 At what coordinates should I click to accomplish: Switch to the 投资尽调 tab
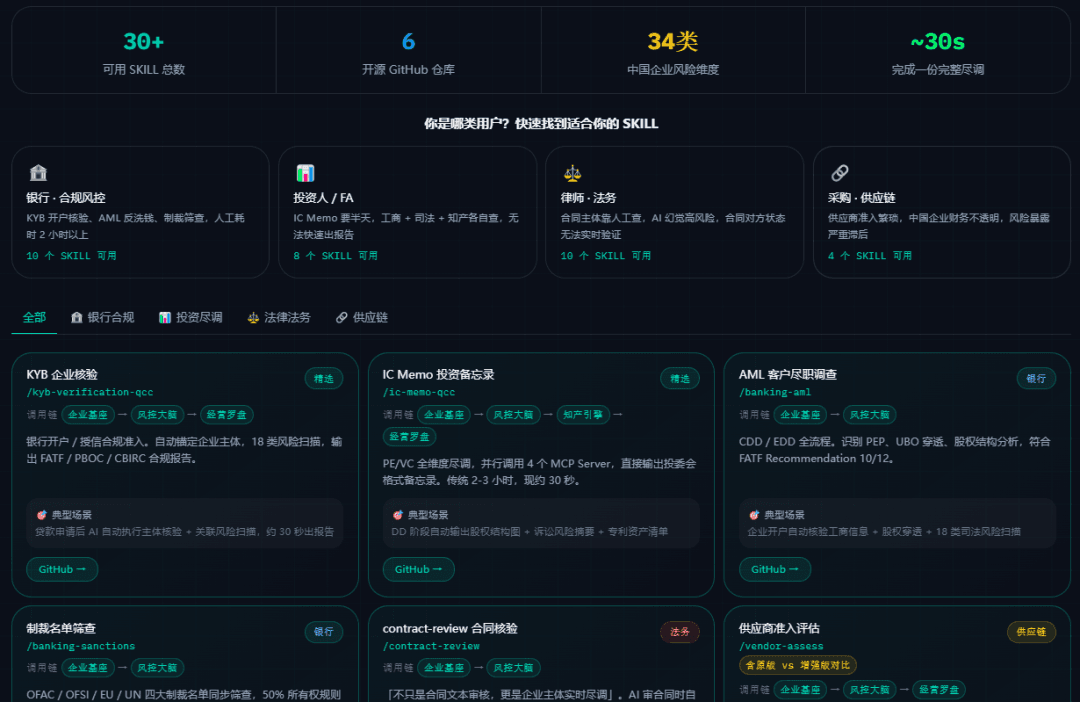pyautogui.click(x=190, y=317)
